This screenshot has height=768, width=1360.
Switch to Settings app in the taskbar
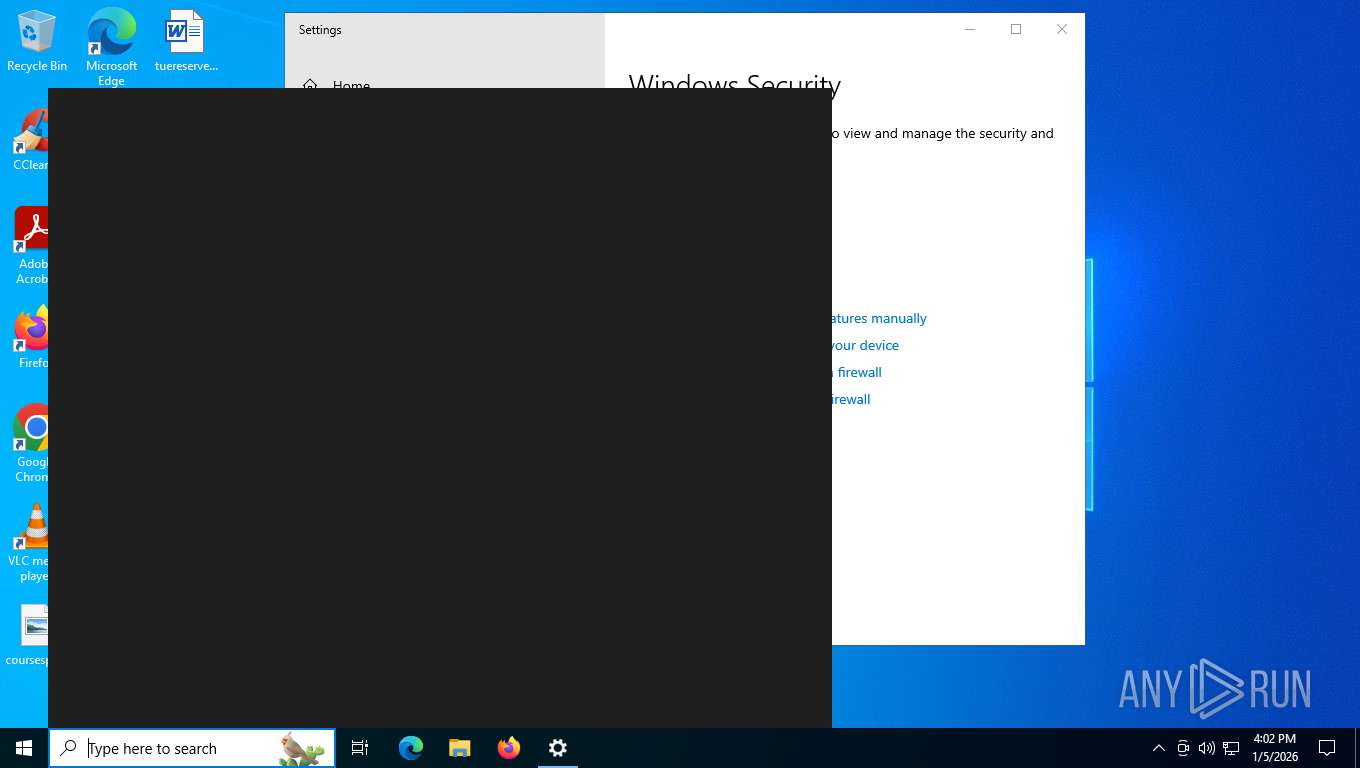click(x=558, y=748)
